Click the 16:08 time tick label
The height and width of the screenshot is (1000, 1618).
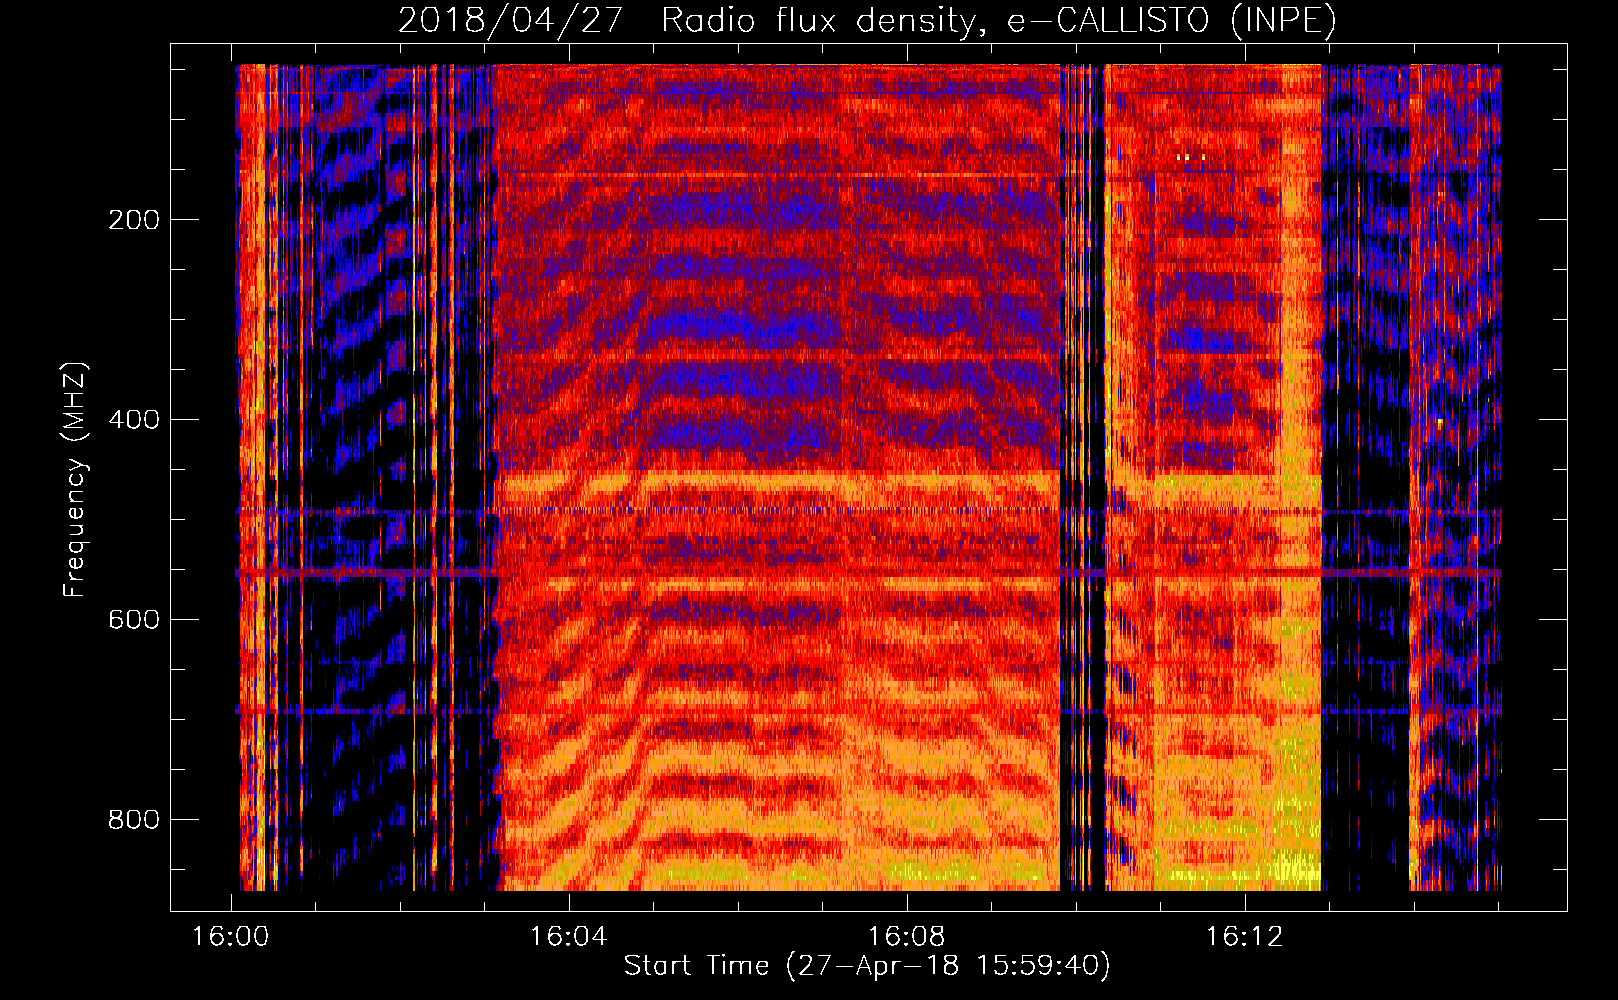(907, 937)
